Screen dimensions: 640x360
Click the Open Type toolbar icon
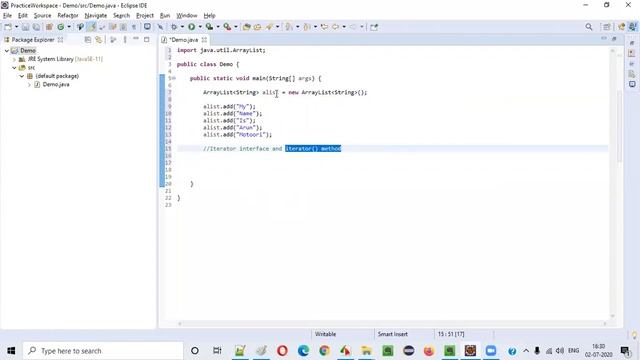[x=247, y=27]
